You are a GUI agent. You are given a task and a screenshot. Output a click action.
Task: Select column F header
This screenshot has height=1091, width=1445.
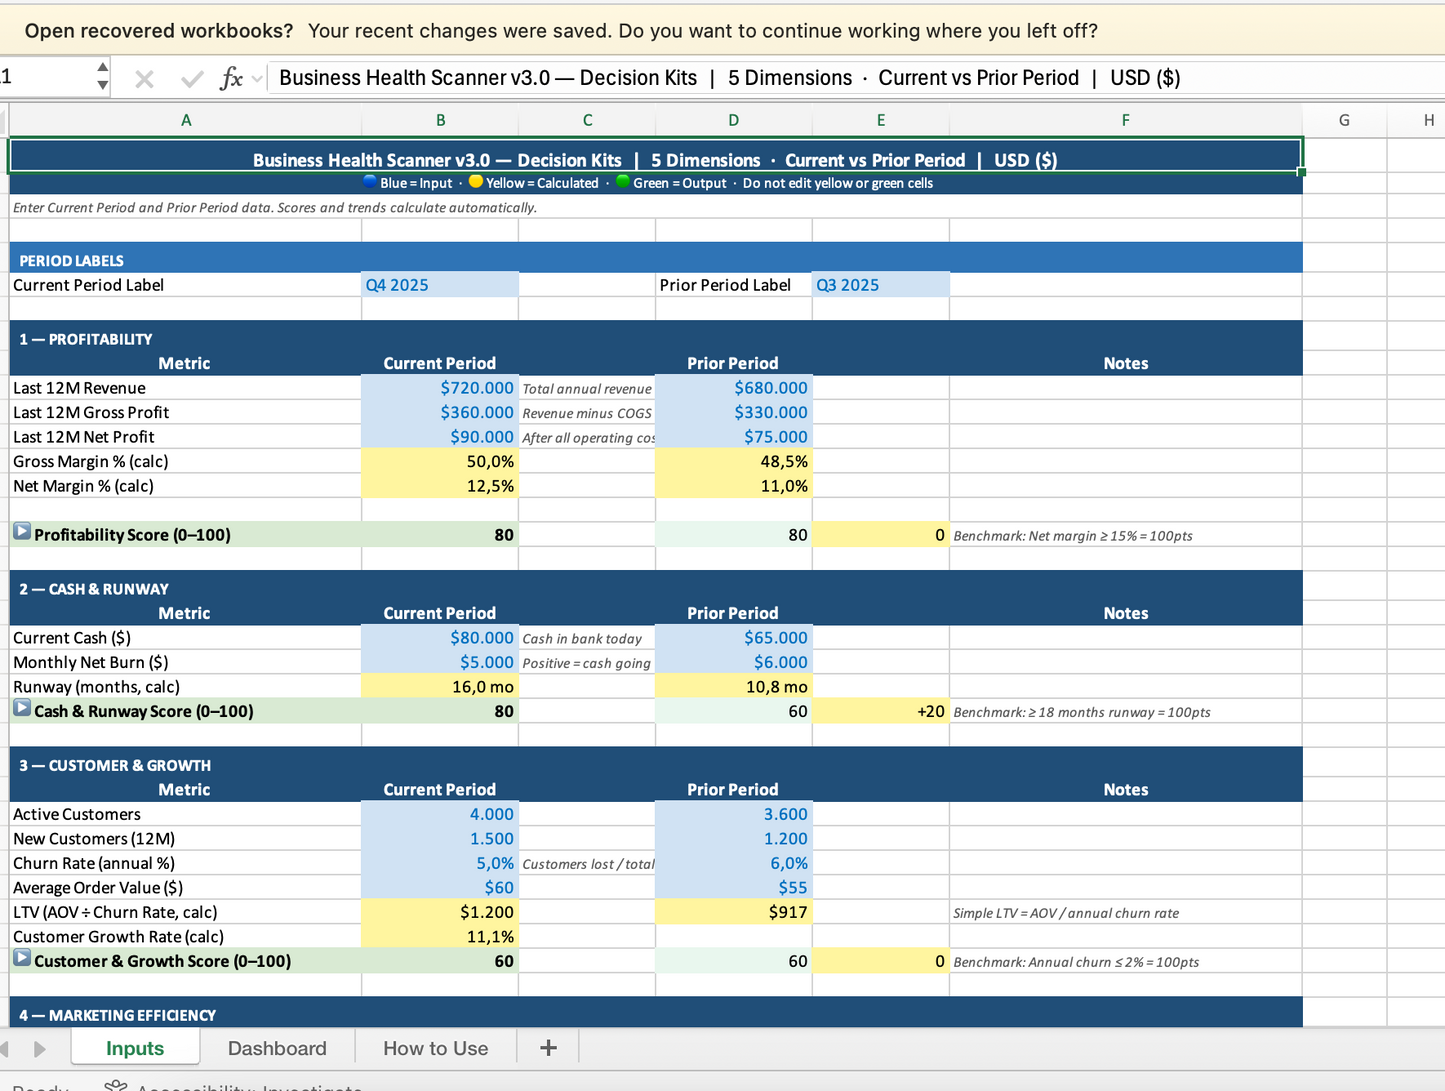[1125, 120]
